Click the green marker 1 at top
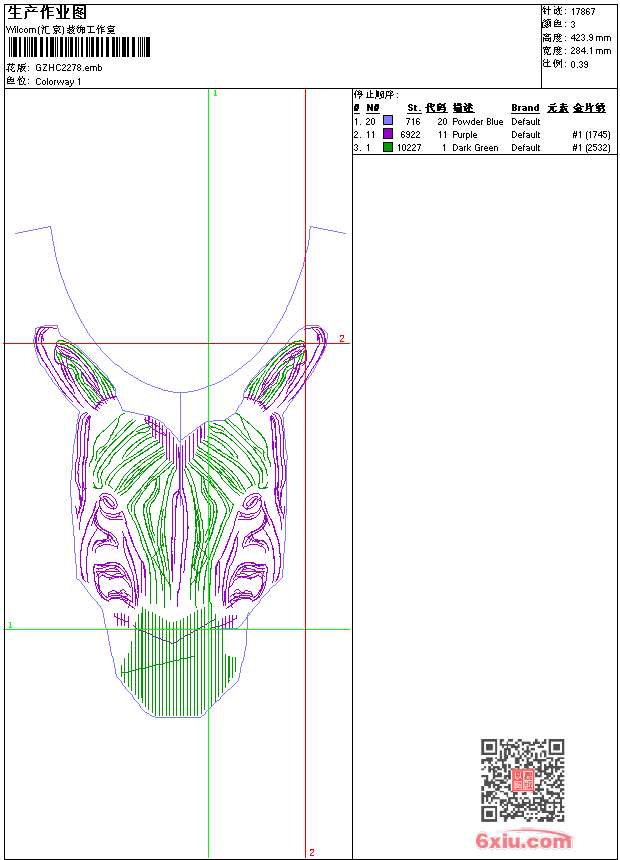This screenshot has width=620, height=860. pos(215,93)
